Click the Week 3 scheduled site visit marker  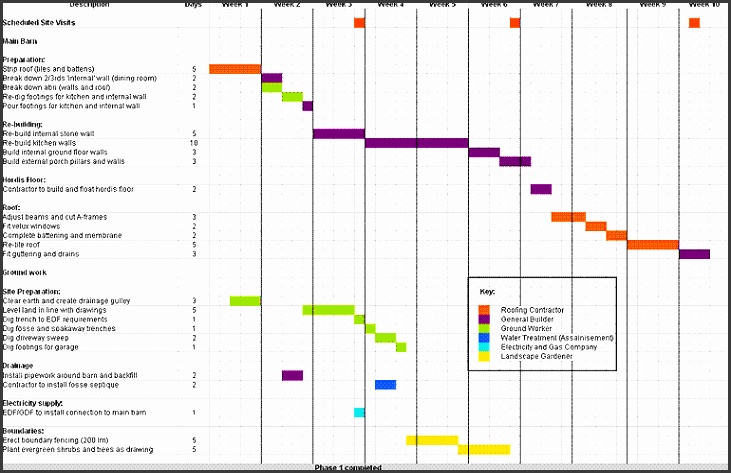coord(359,22)
